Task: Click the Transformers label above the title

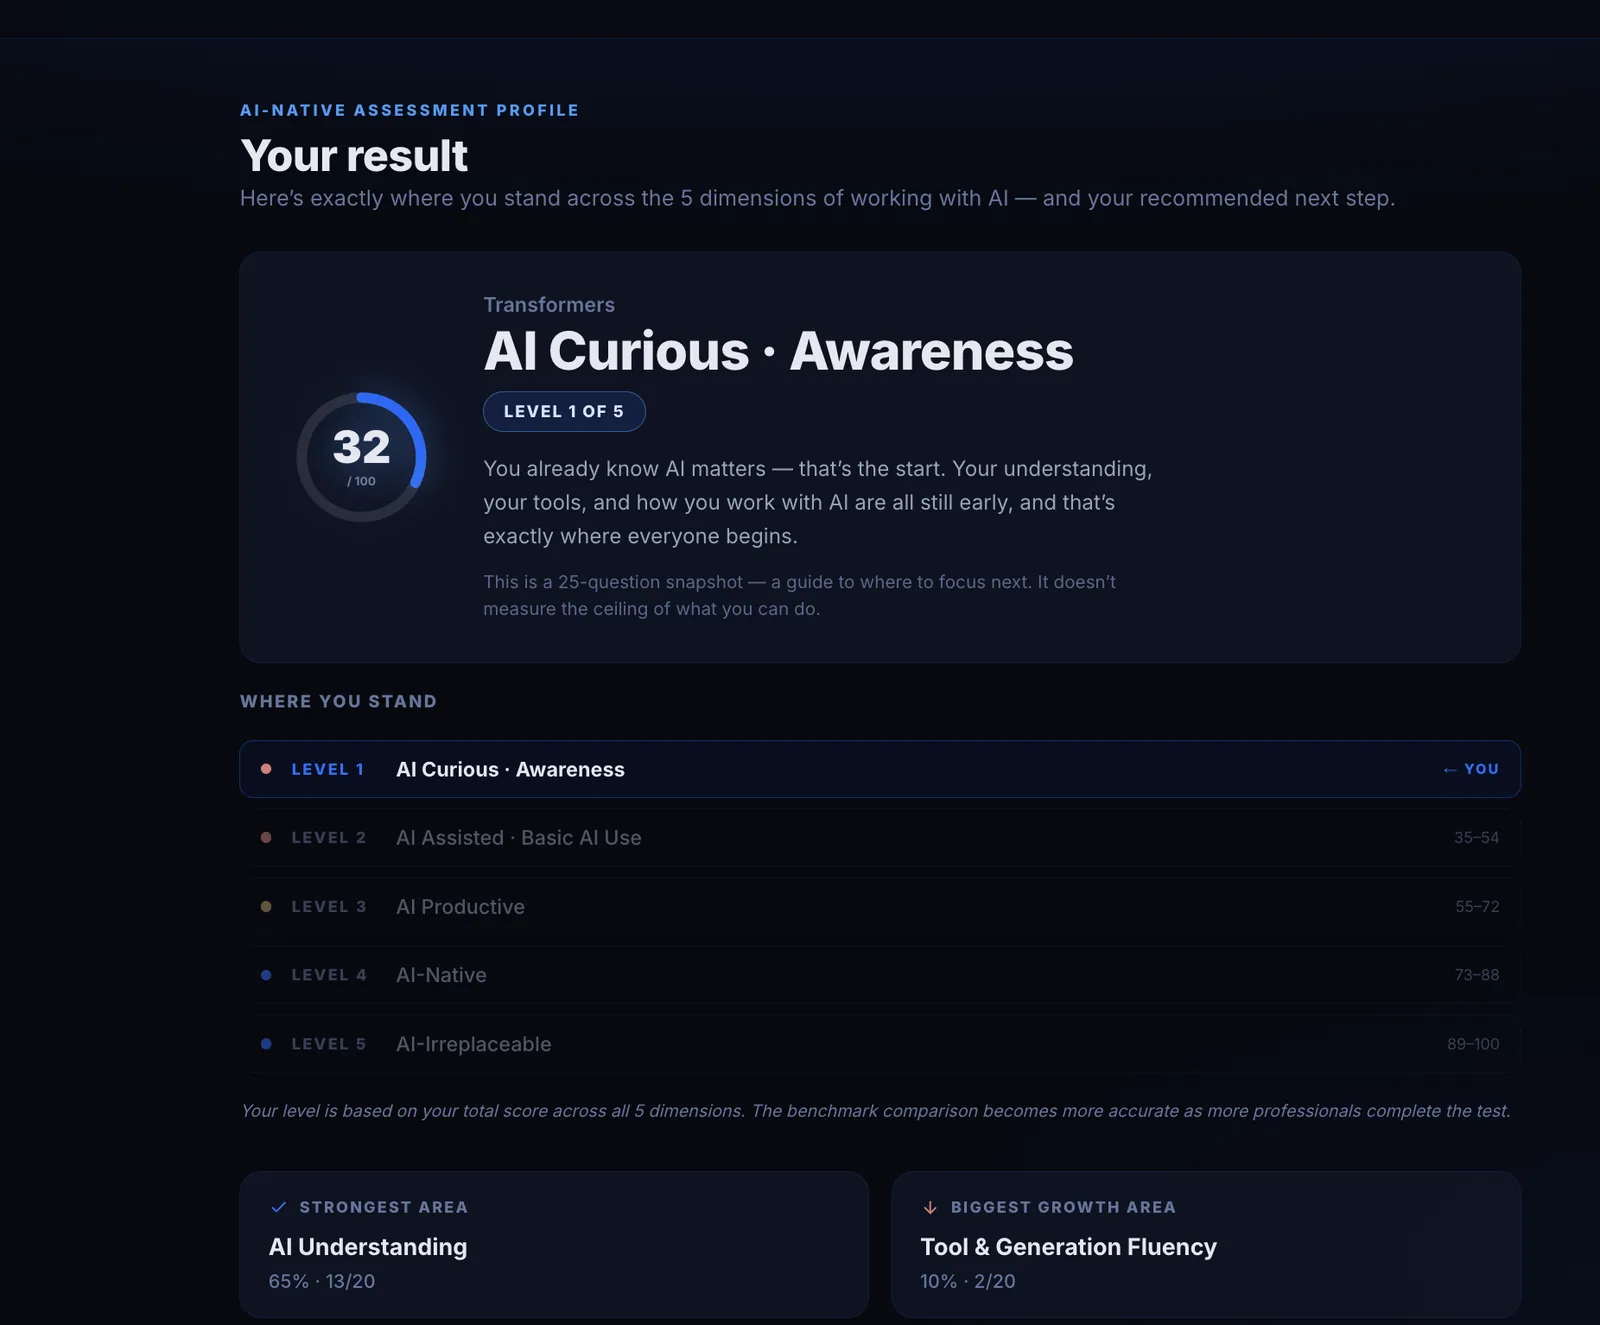Action: click(x=549, y=305)
